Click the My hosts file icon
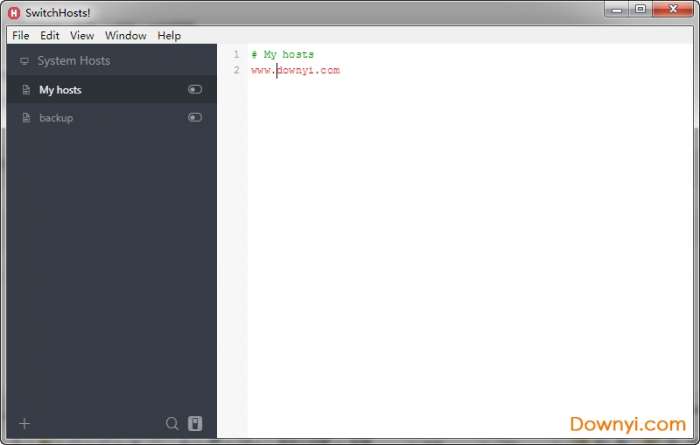 [x=26, y=90]
